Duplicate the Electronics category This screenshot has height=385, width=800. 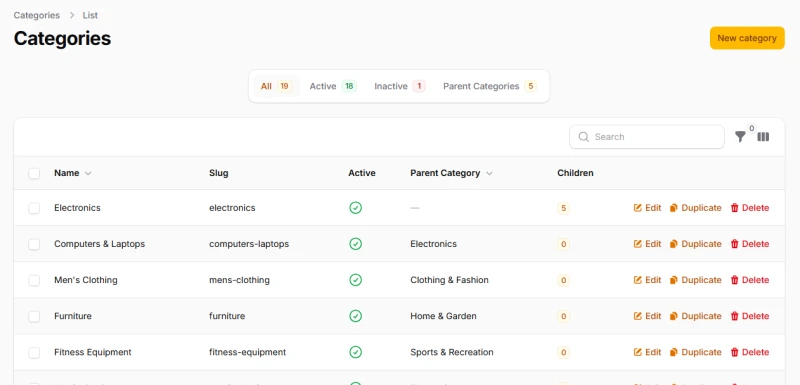coord(695,208)
